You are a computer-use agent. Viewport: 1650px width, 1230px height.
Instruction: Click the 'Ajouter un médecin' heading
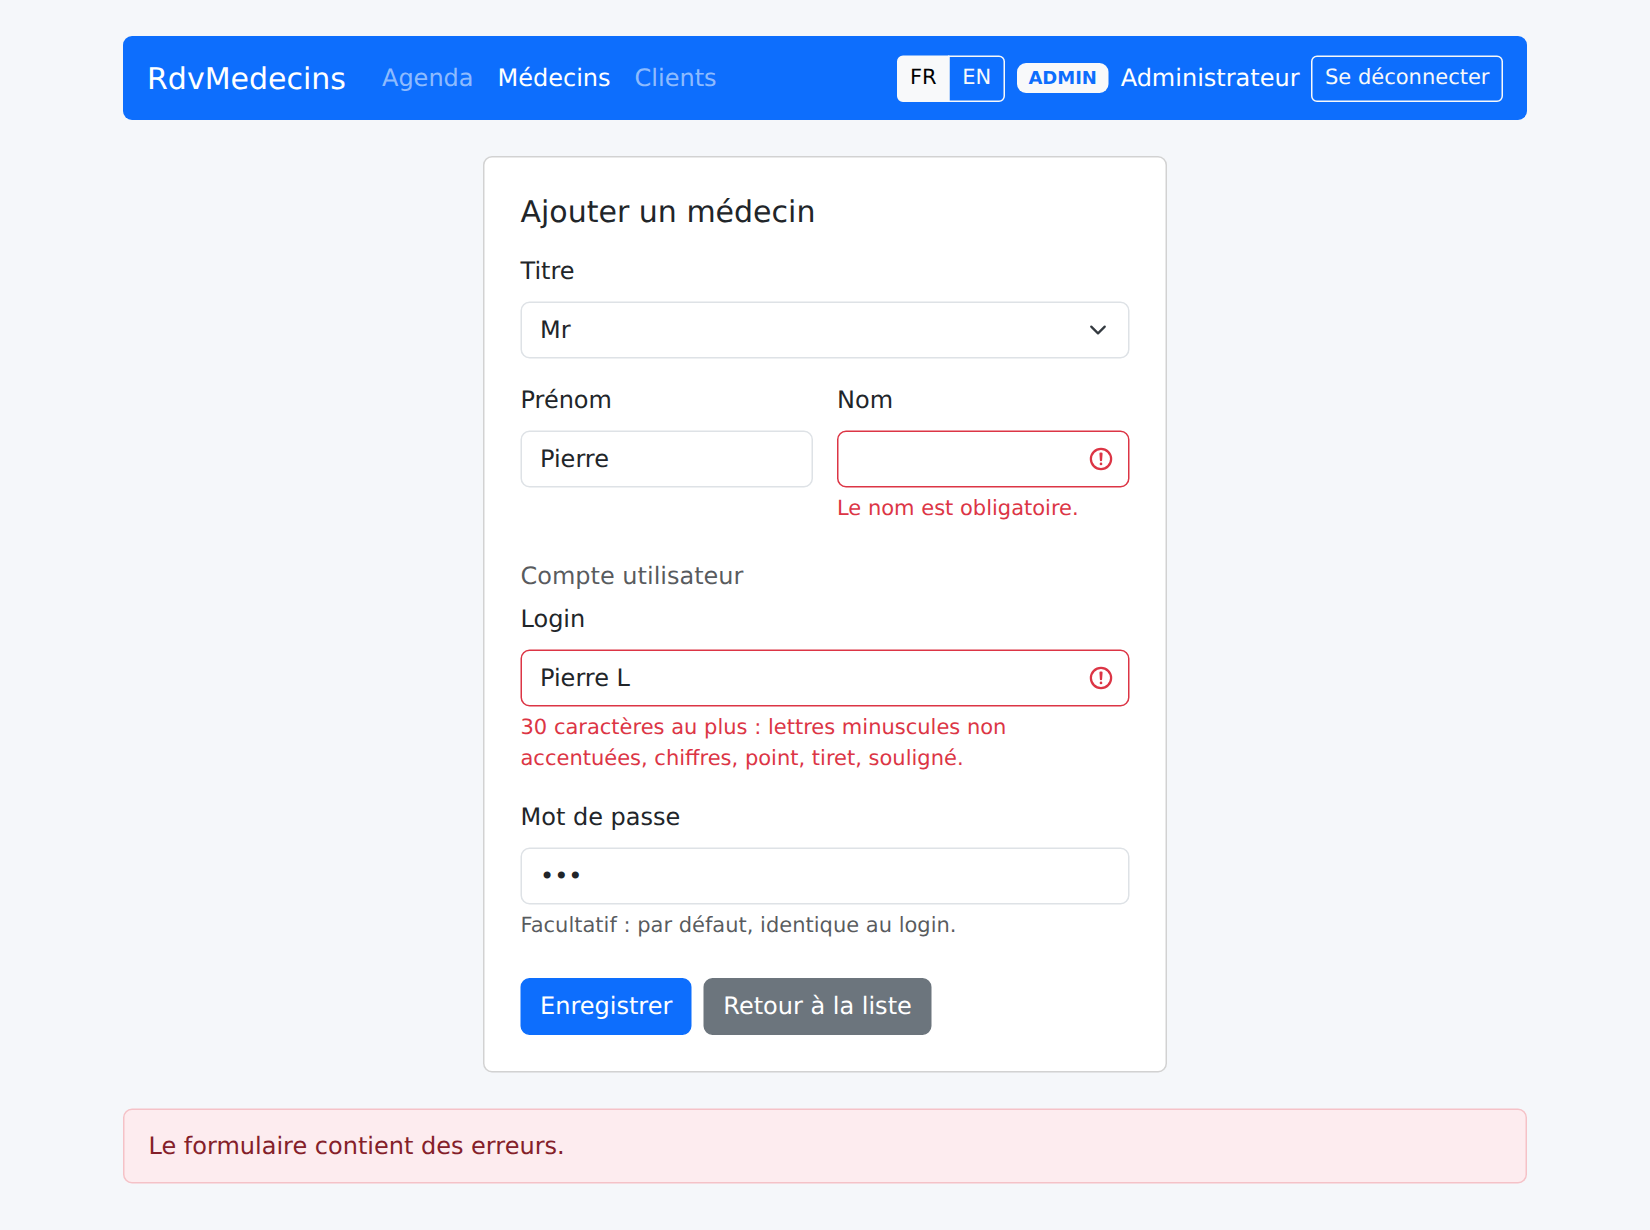tap(667, 212)
